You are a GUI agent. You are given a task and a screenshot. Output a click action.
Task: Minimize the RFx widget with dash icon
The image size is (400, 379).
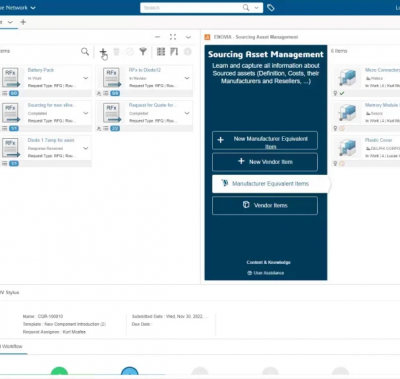[x=157, y=37]
